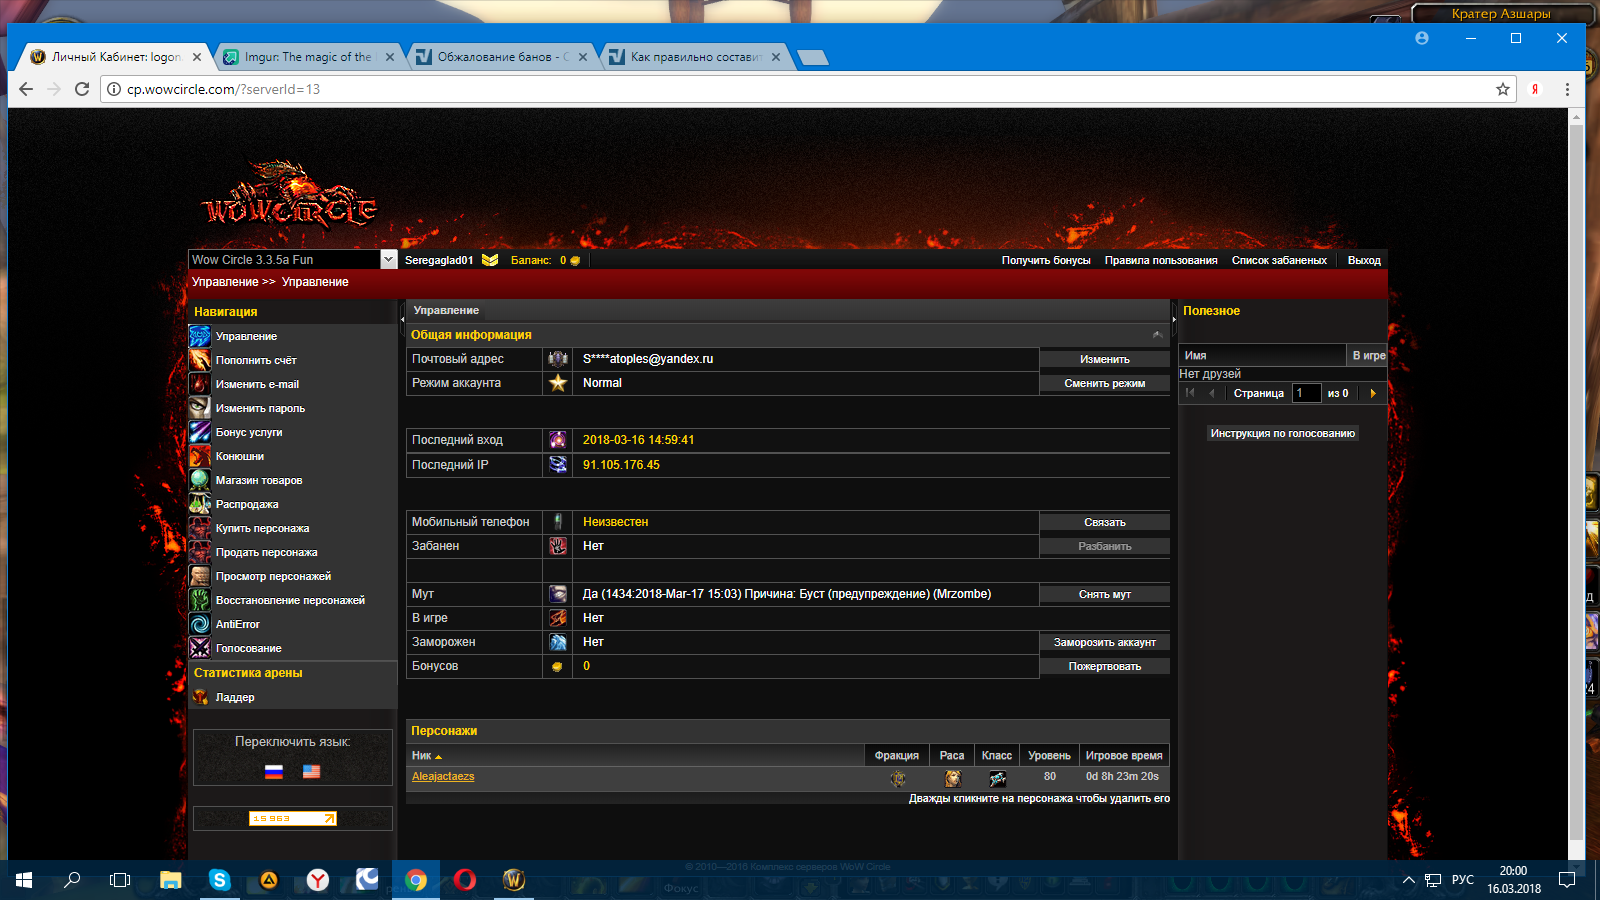The image size is (1600, 900).
Task: Select the English US flag icon
Action: coord(311,771)
